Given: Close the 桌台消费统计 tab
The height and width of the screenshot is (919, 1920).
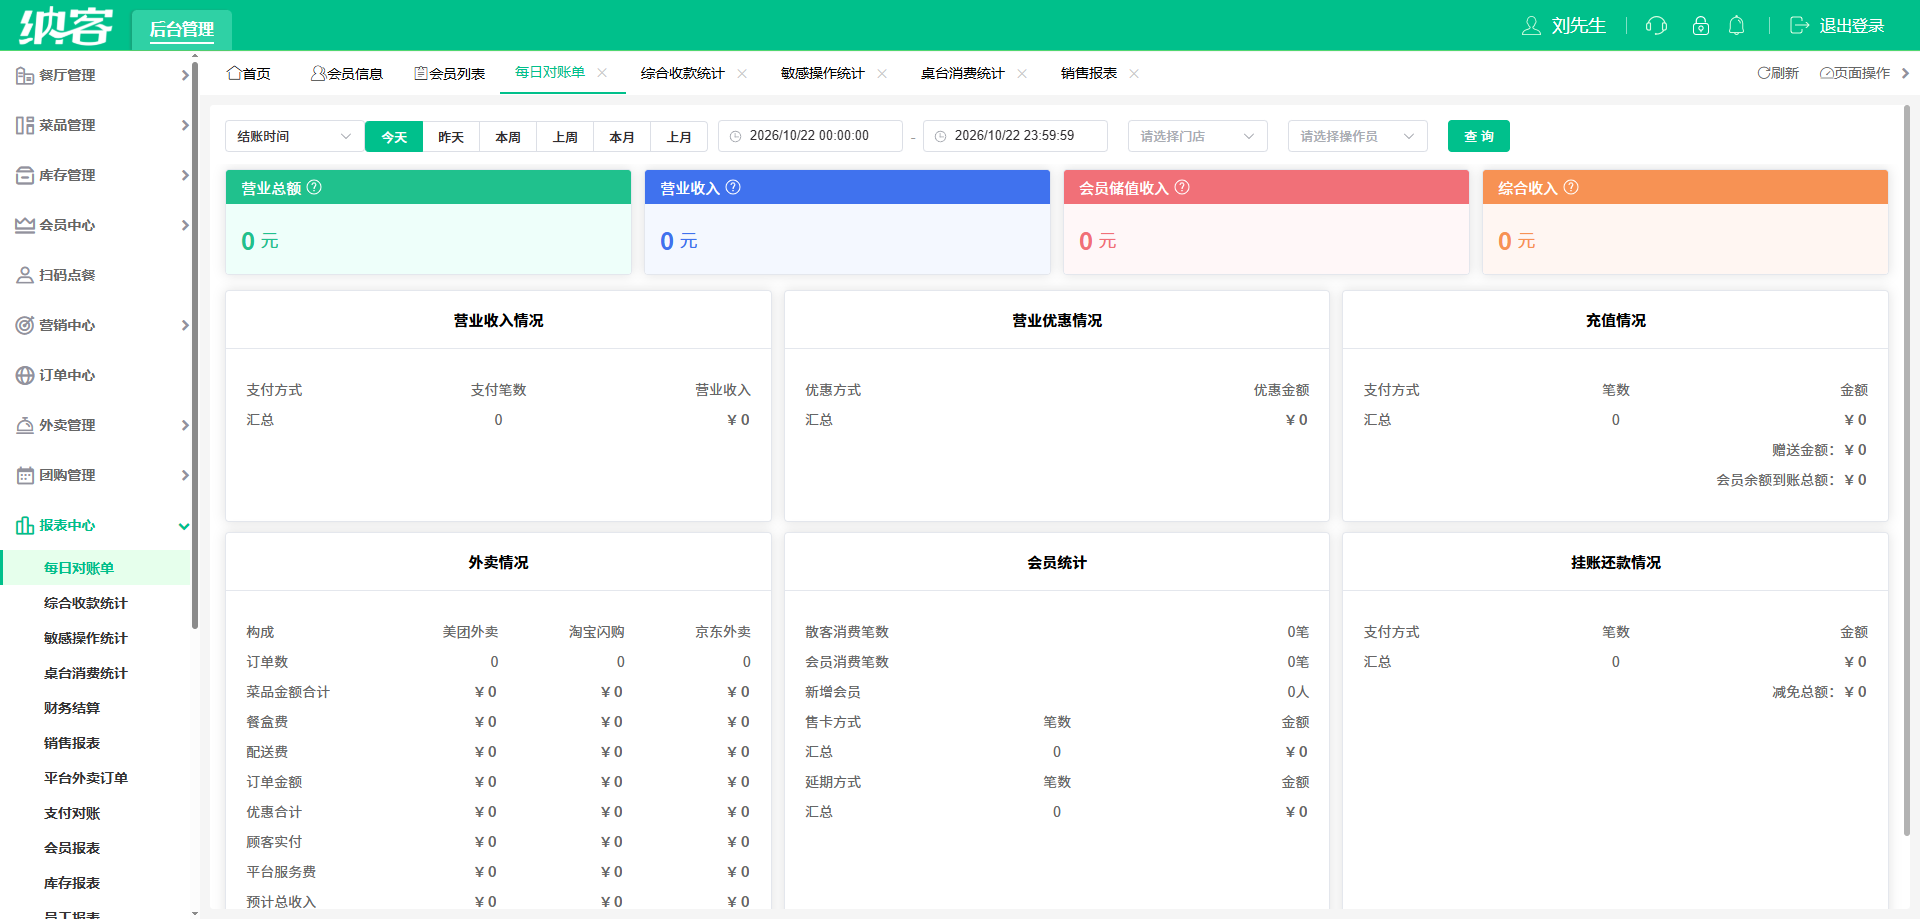Looking at the screenshot, I should point(1022,74).
